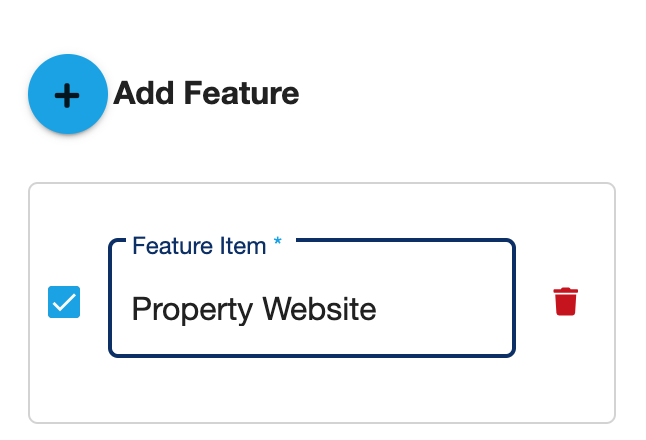Disable the feature using its checkbox
Image resolution: width=646 pixels, height=440 pixels.
coord(64,302)
